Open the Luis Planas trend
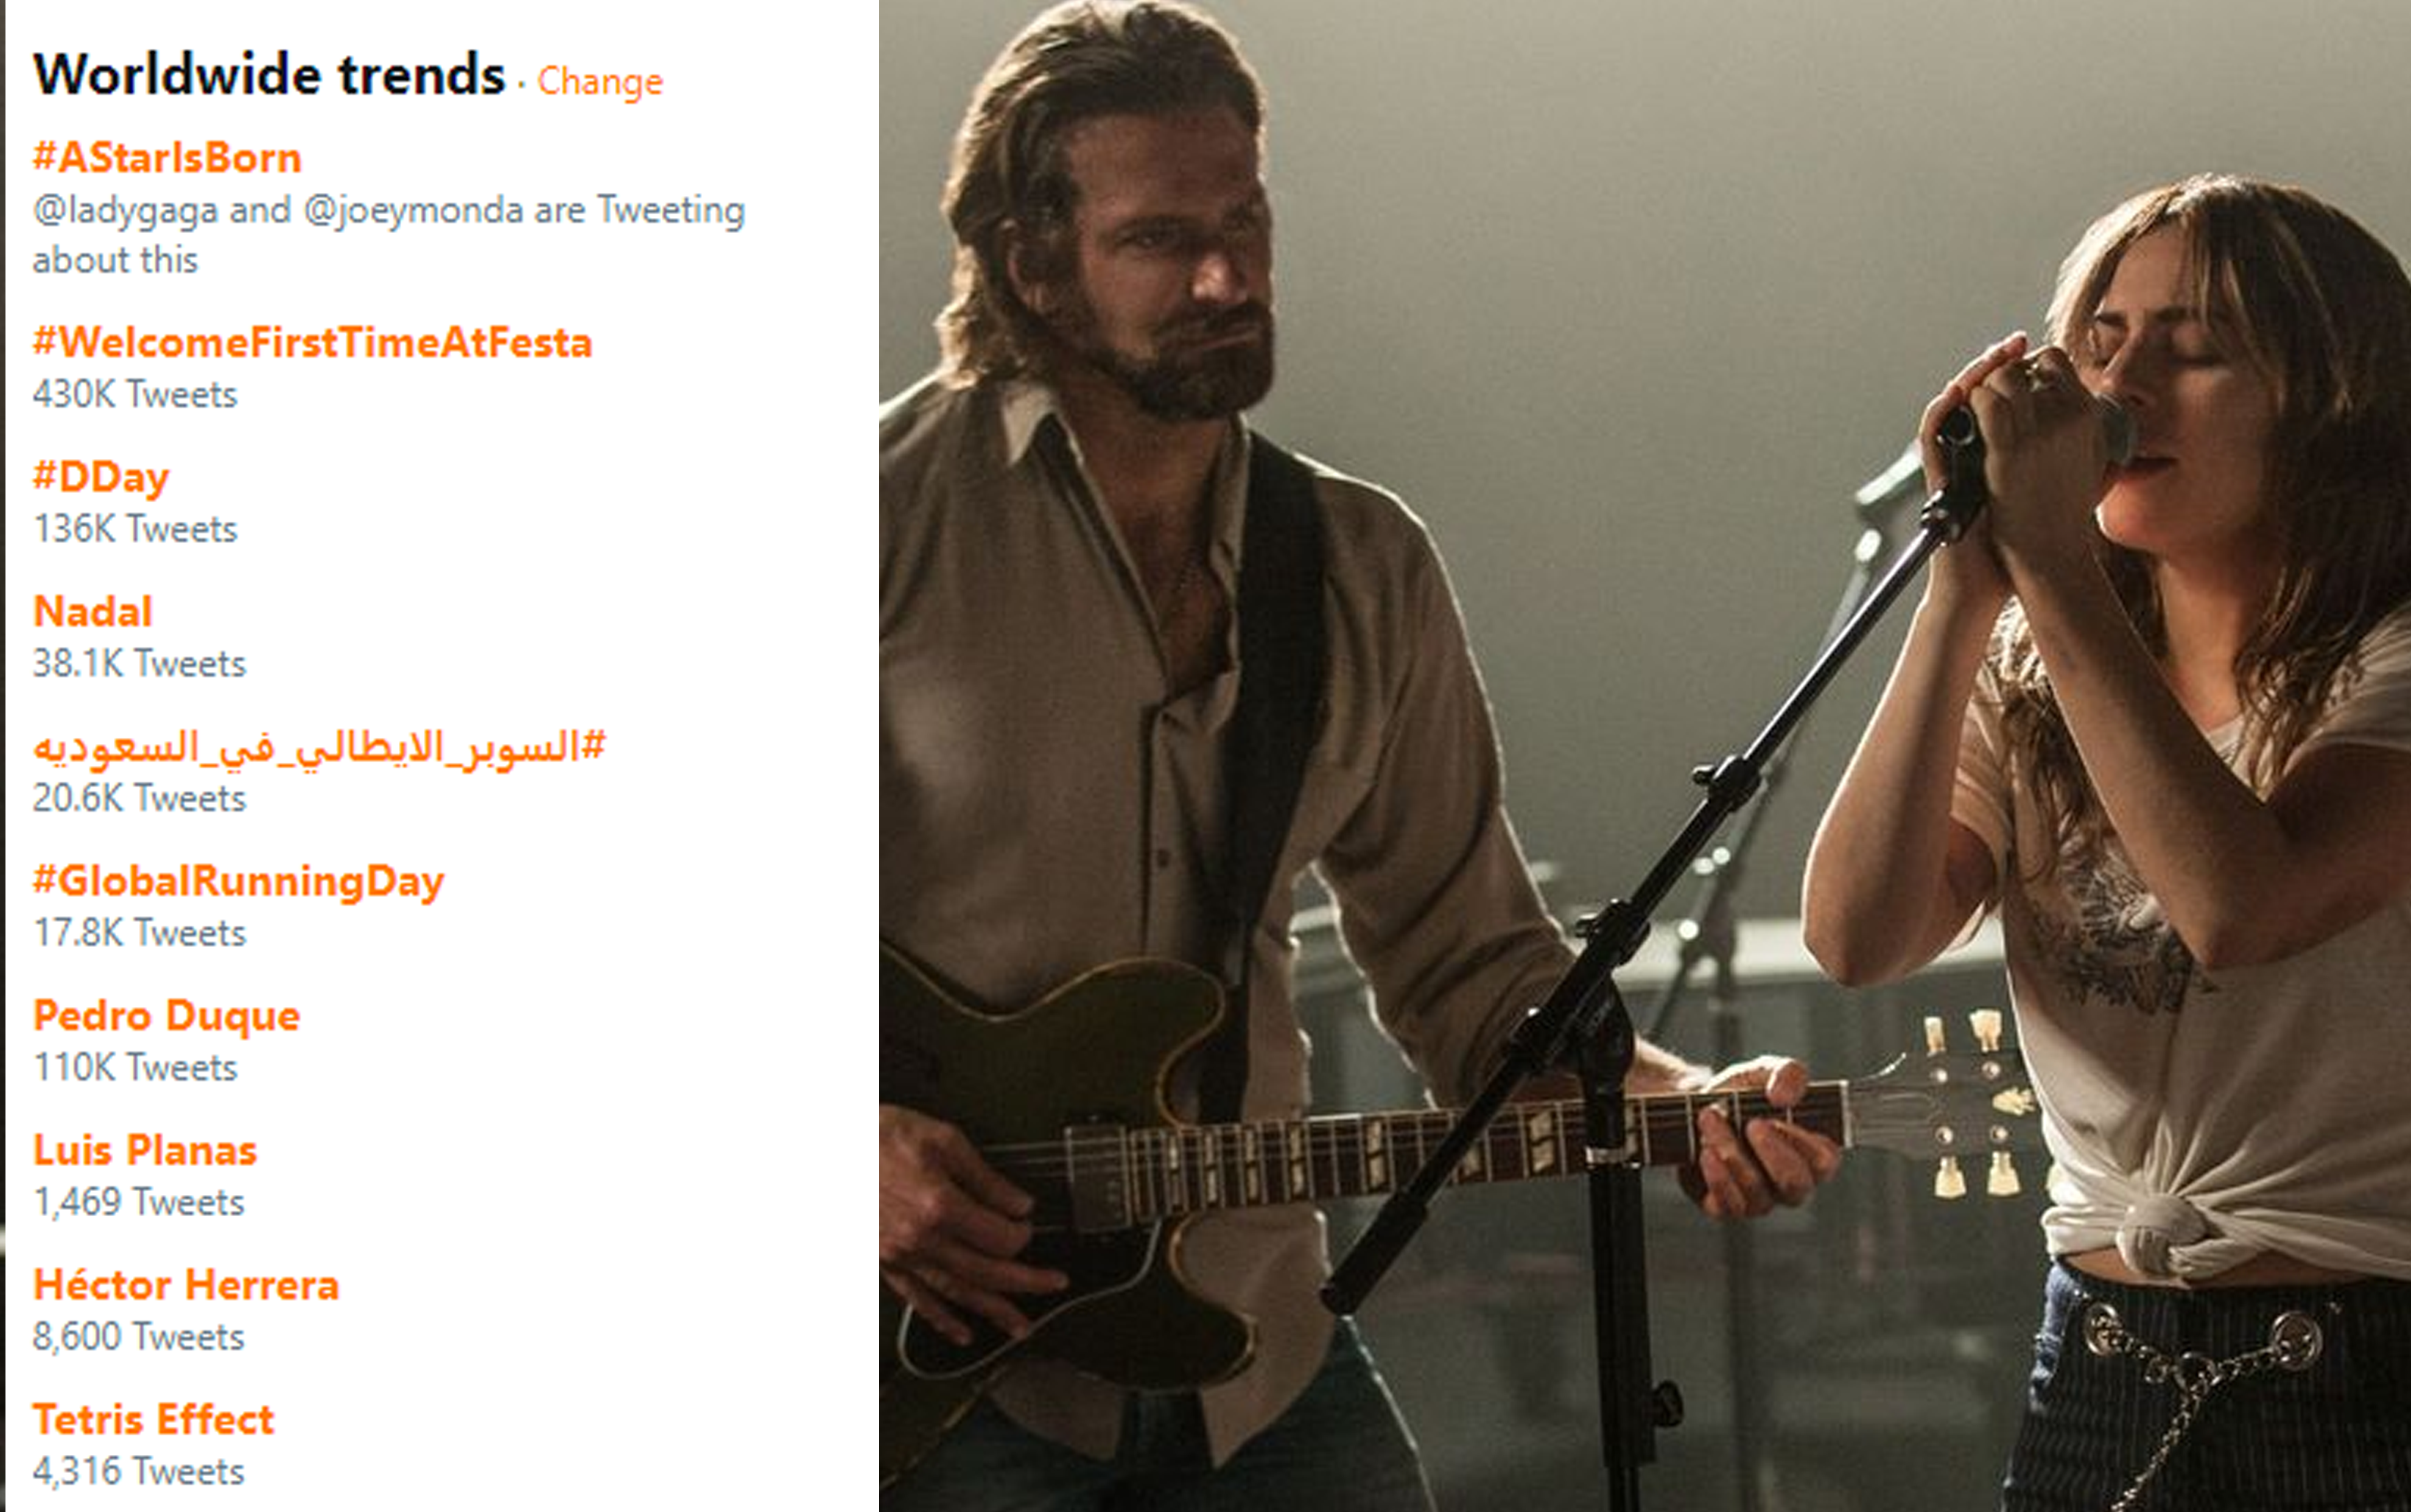This screenshot has height=1512, width=2411. coord(145,1151)
